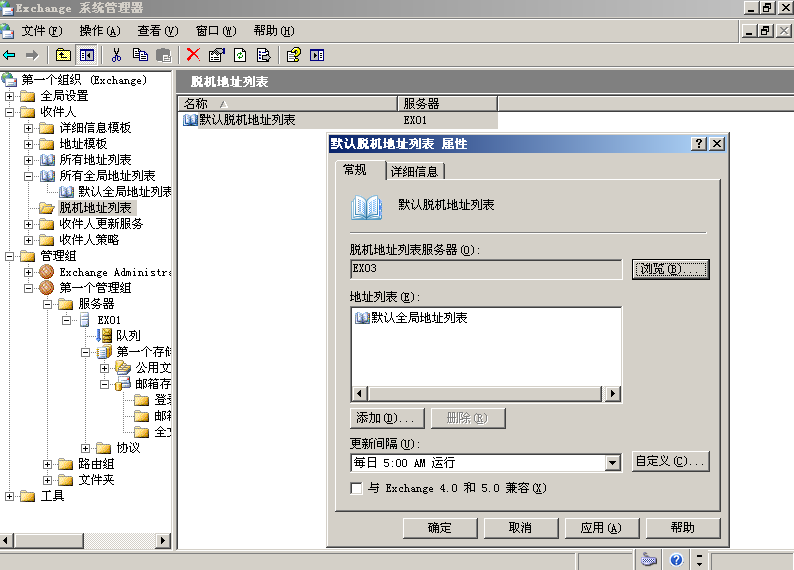Click the Forward arrow toolbar icon

pos(32,55)
